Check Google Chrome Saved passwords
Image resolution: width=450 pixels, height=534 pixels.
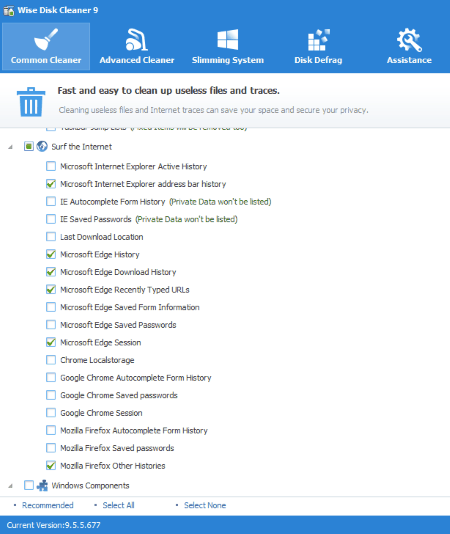[x=51, y=395]
